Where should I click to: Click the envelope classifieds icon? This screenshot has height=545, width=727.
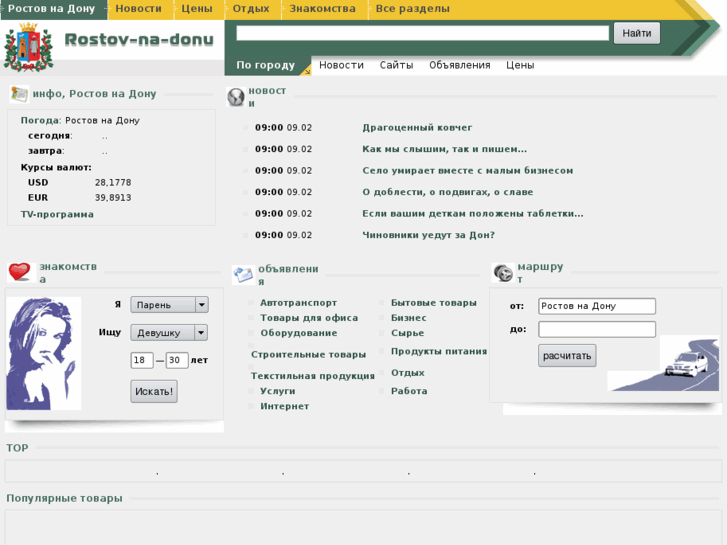click(x=243, y=275)
